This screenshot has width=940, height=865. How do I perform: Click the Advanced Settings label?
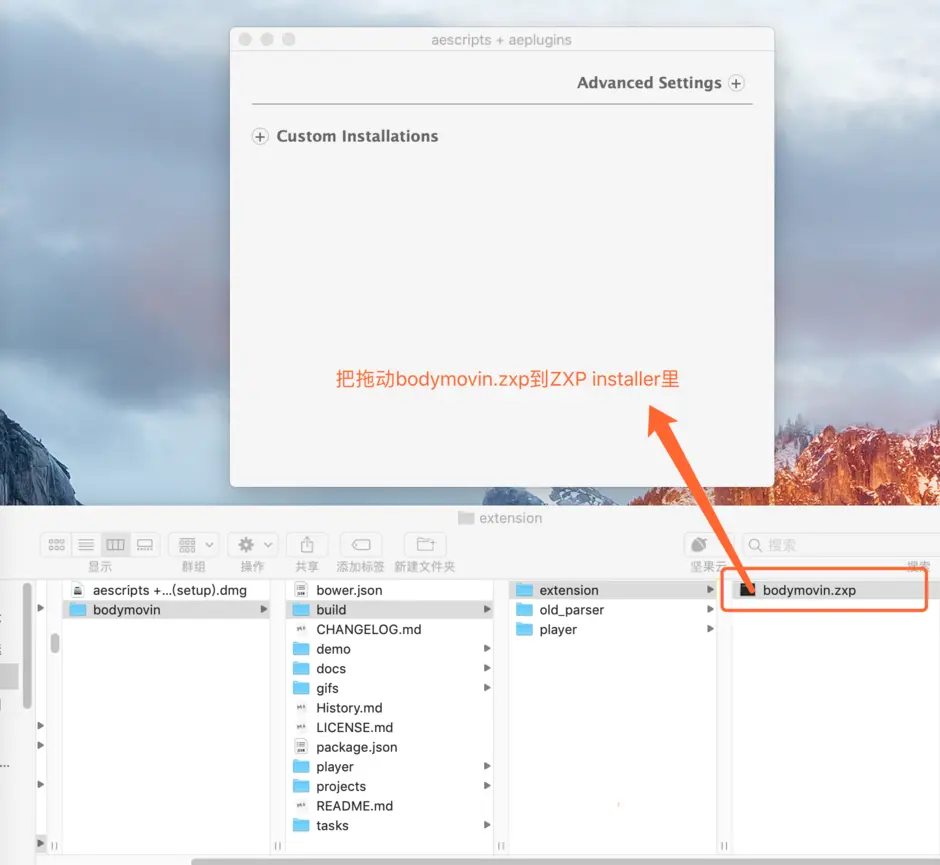[x=649, y=83]
